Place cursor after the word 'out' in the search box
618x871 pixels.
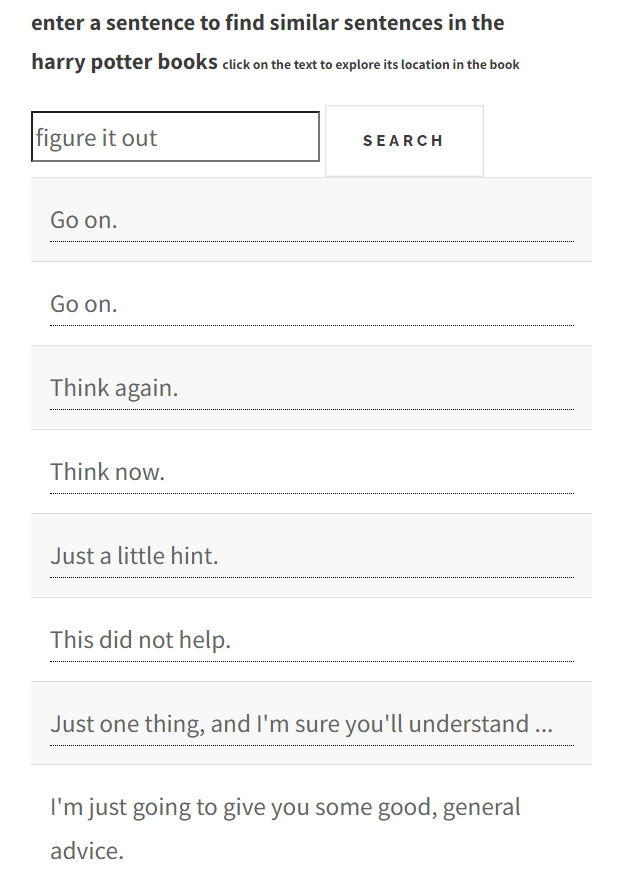click(159, 138)
